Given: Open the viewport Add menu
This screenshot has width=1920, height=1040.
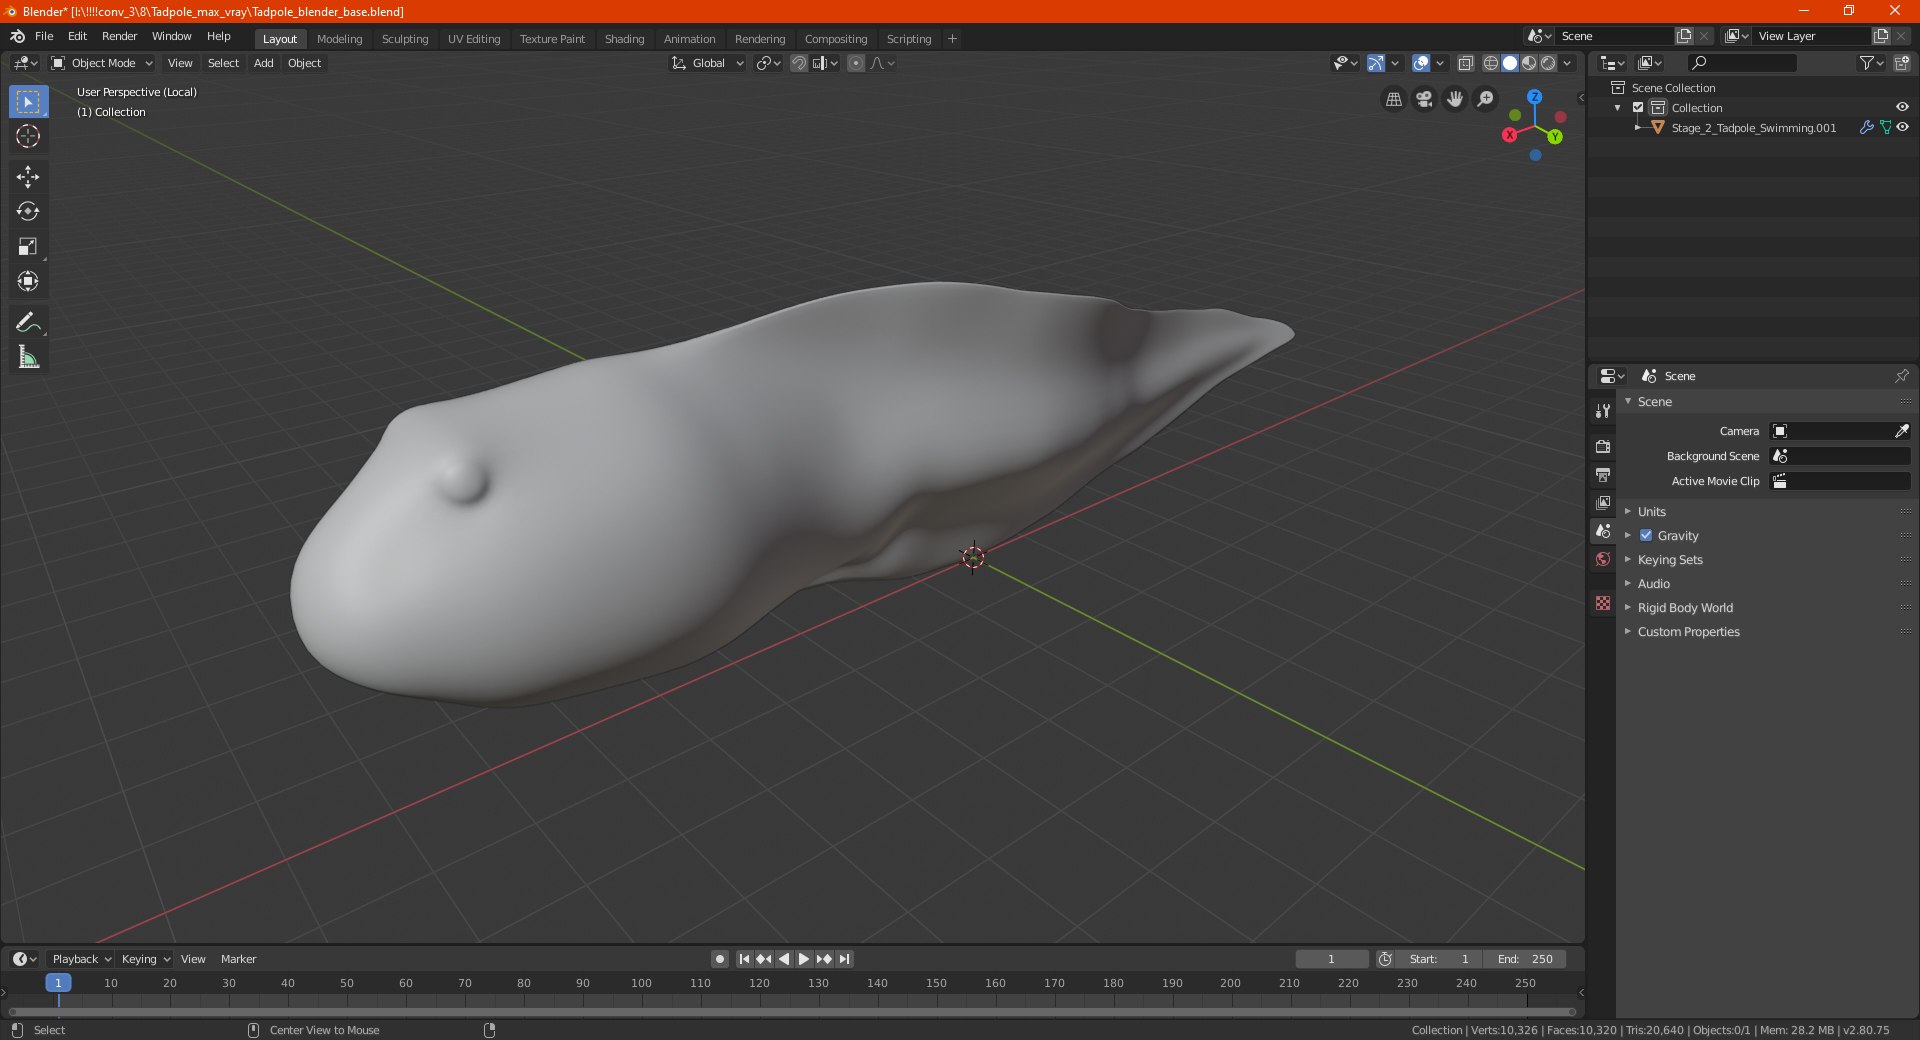Looking at the screenshot, I should coord(263,63).
